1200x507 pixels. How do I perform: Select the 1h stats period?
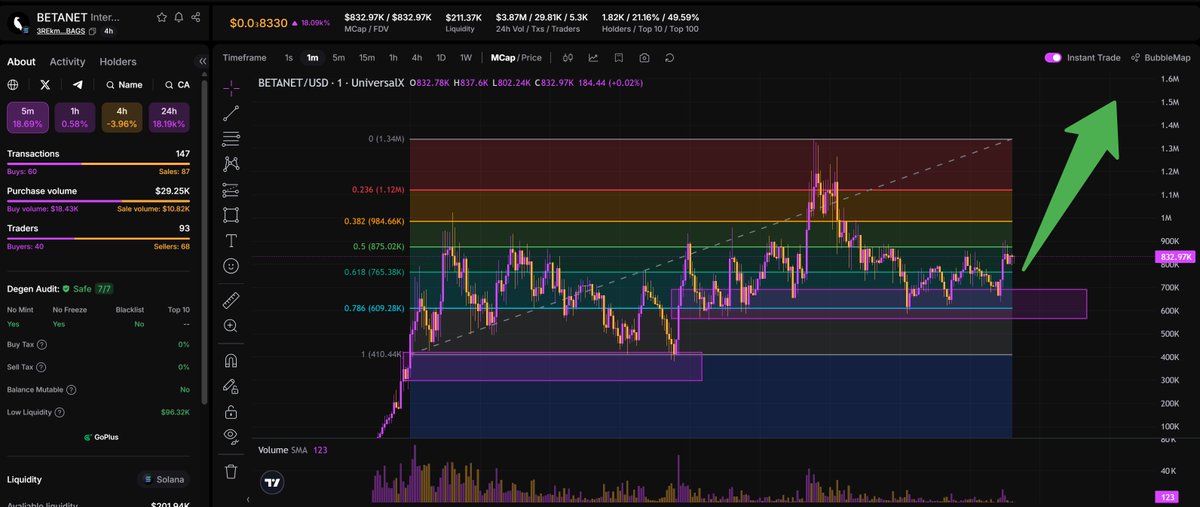[x=74, y=117]
